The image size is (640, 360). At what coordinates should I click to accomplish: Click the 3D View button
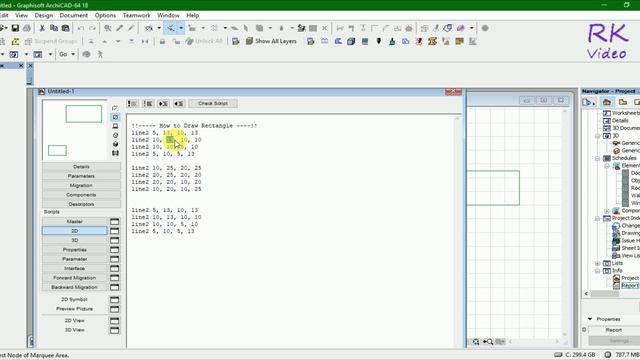(x=75, y=330)
